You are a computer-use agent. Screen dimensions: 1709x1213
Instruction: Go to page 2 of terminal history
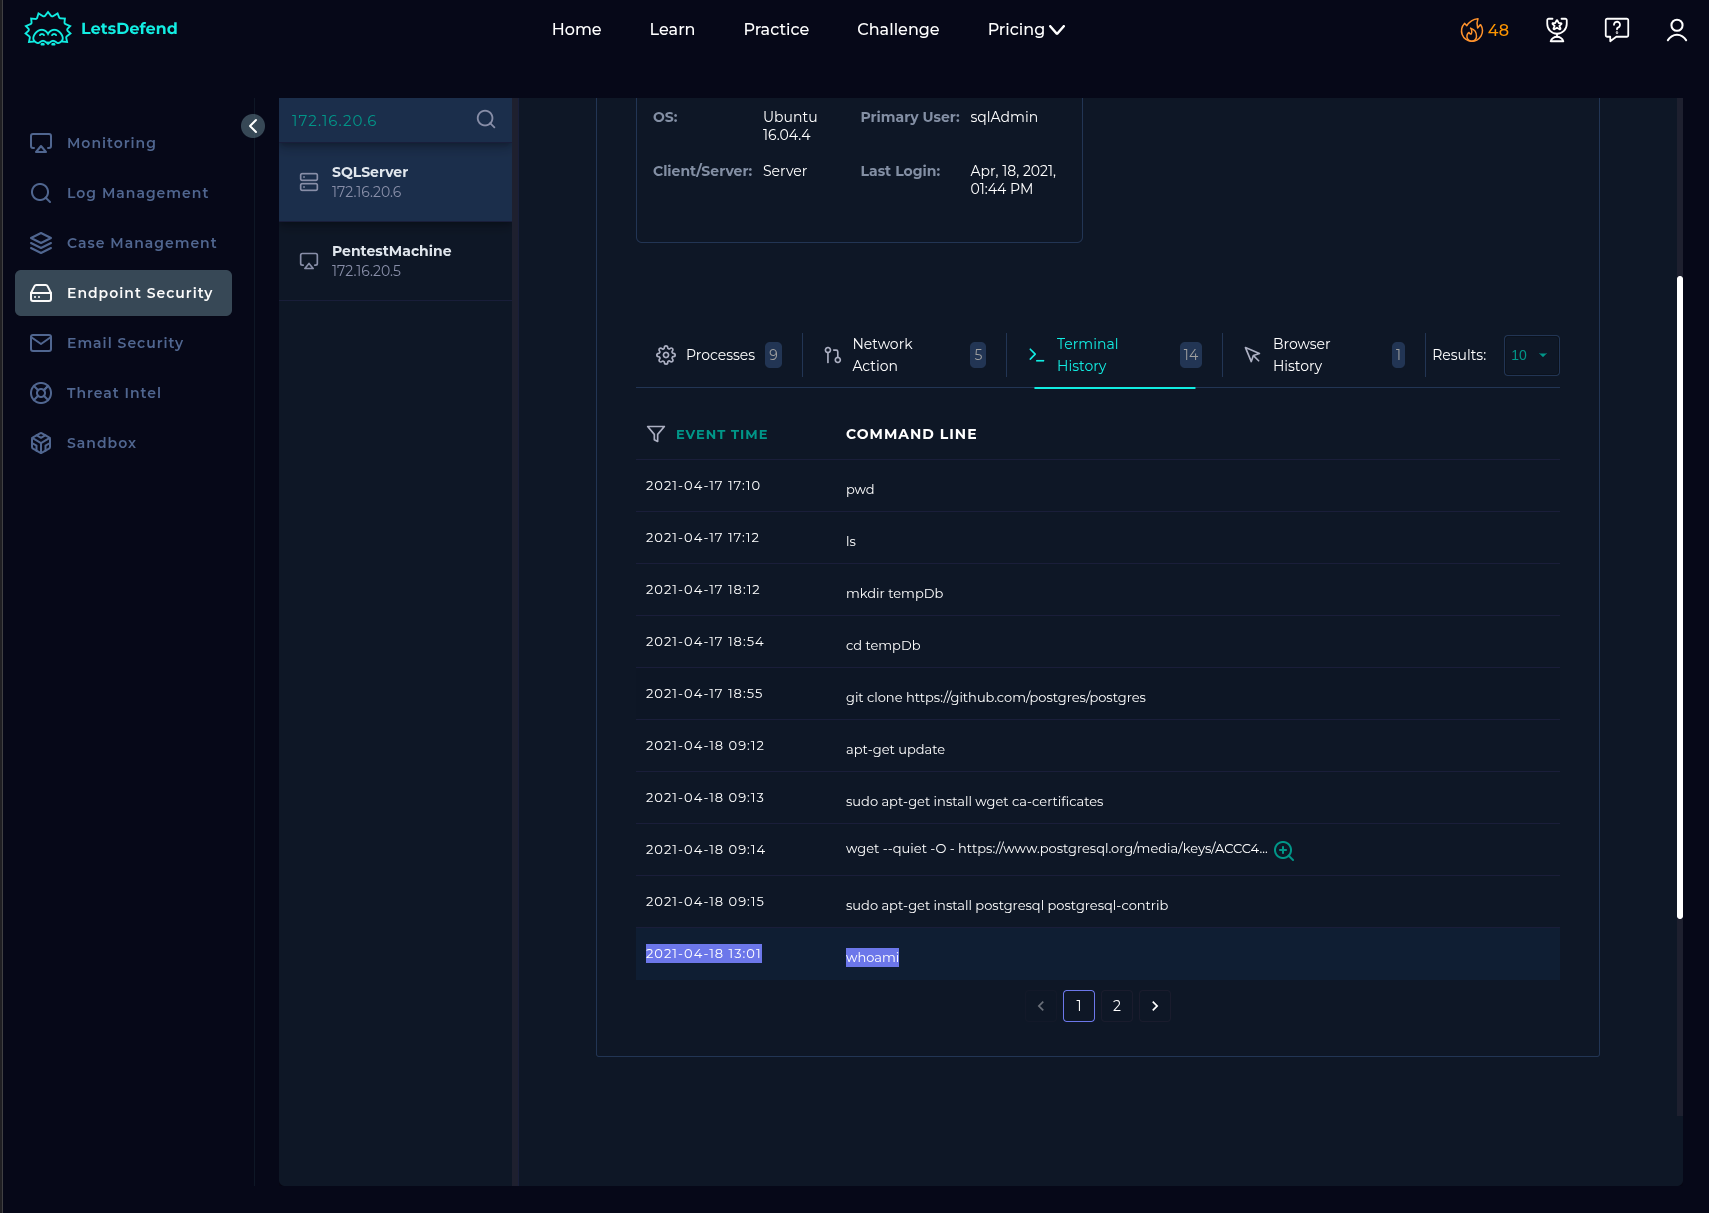coord(1117,1006)
